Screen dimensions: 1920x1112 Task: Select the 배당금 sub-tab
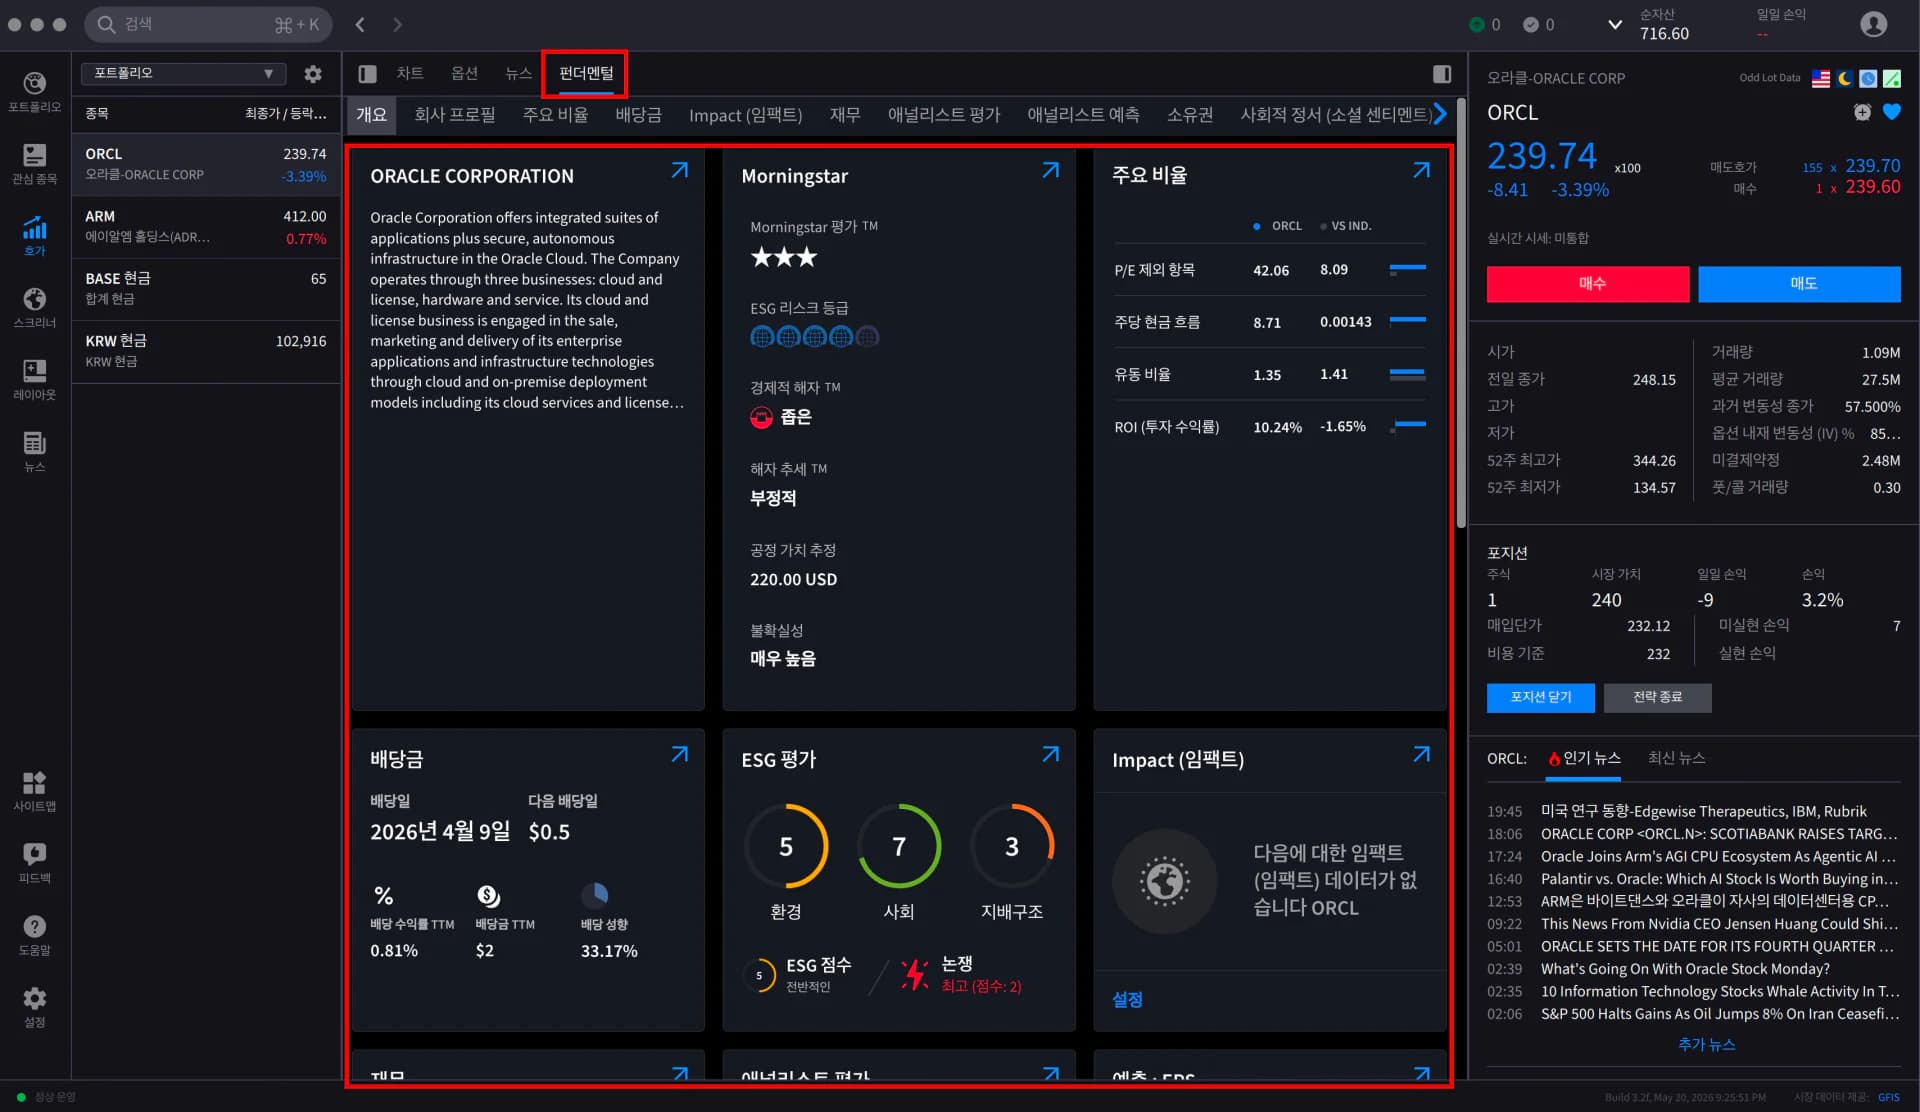(638, 114)
